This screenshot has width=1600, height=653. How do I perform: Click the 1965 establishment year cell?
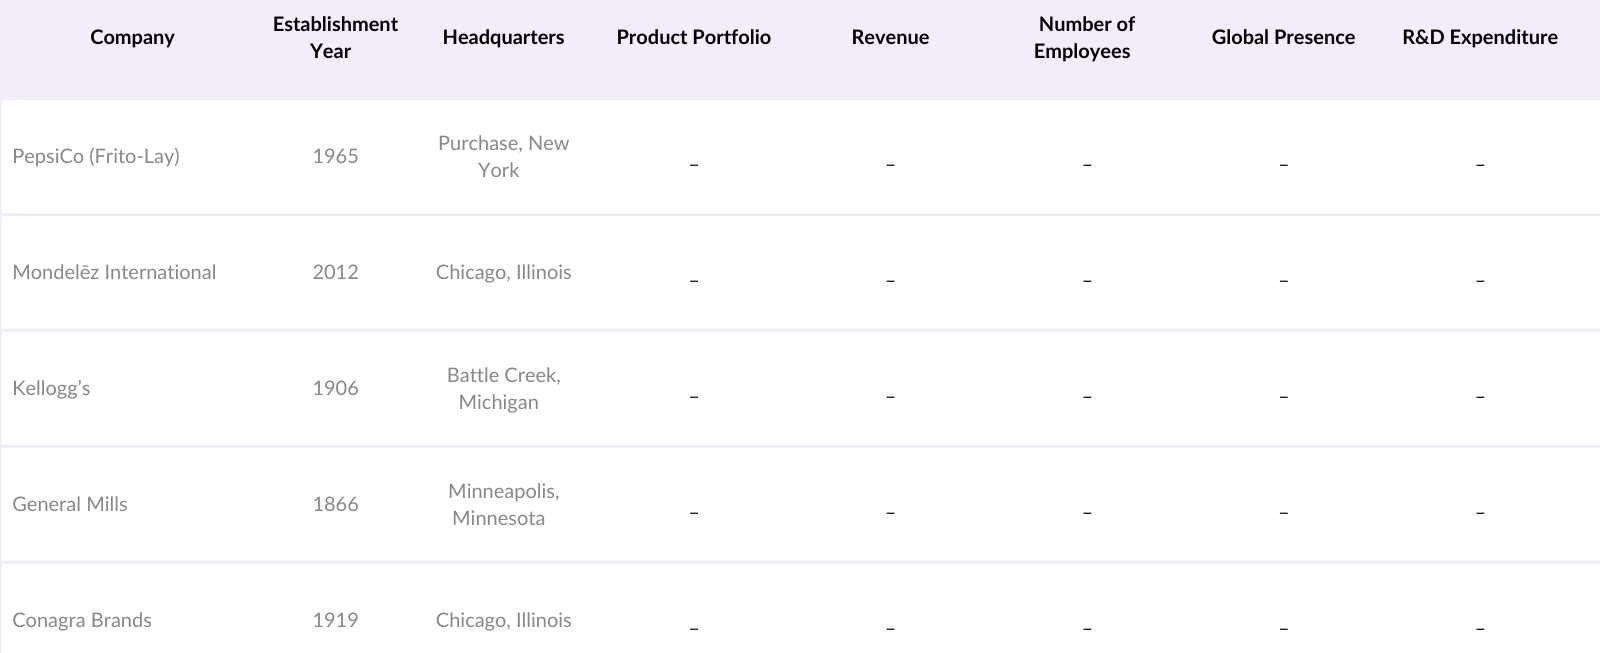point(335,156)
